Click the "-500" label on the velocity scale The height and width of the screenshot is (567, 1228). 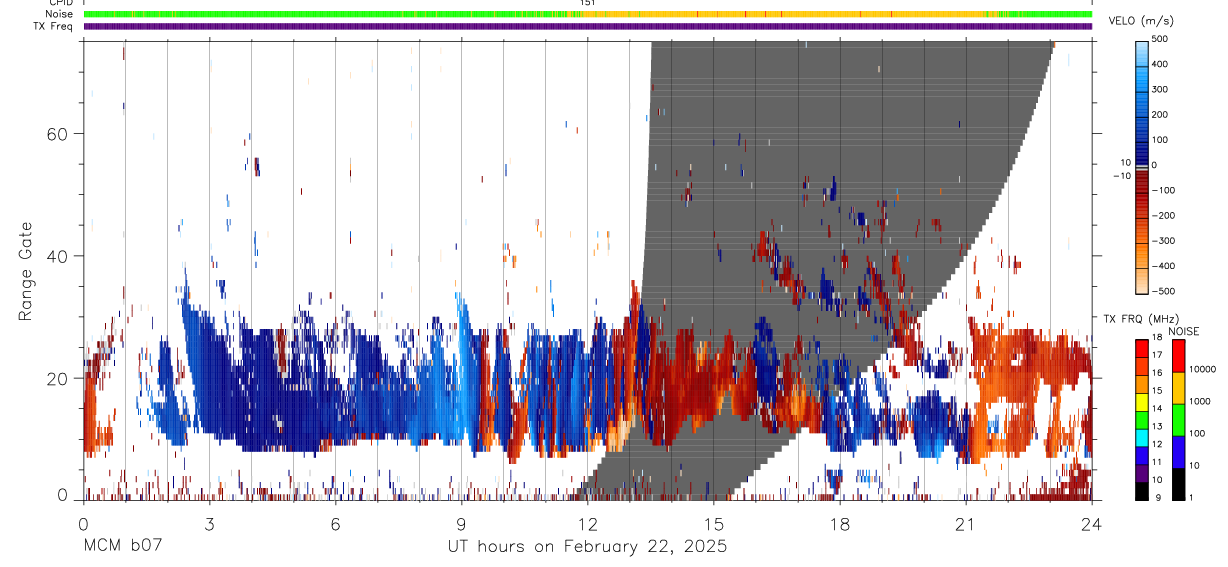(1161, 292)
